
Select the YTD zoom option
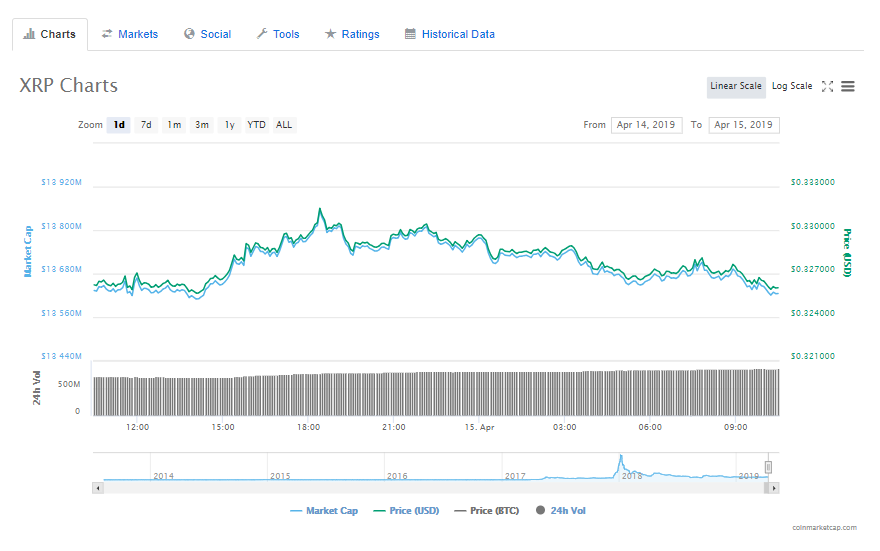pyautogui.click(x=256, y=125)
